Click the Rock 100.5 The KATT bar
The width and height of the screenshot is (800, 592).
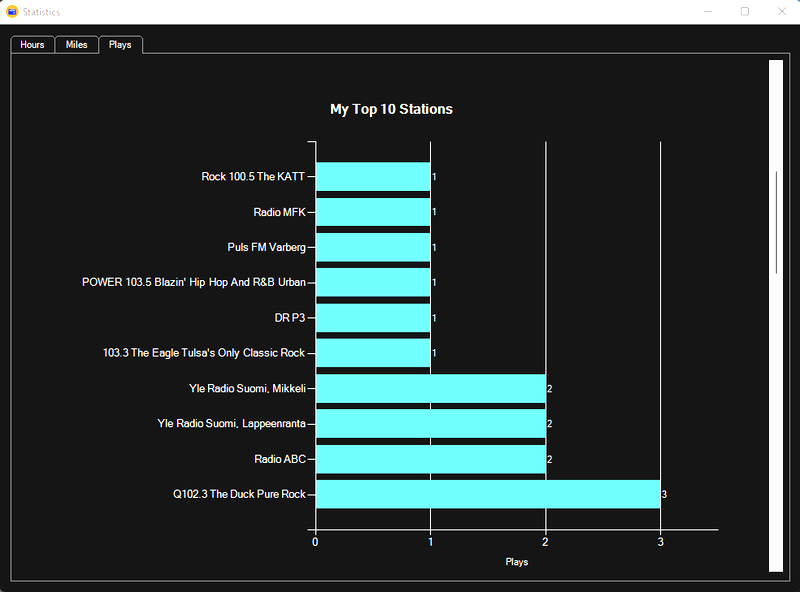pyautogui.click(x=372, y=176)
